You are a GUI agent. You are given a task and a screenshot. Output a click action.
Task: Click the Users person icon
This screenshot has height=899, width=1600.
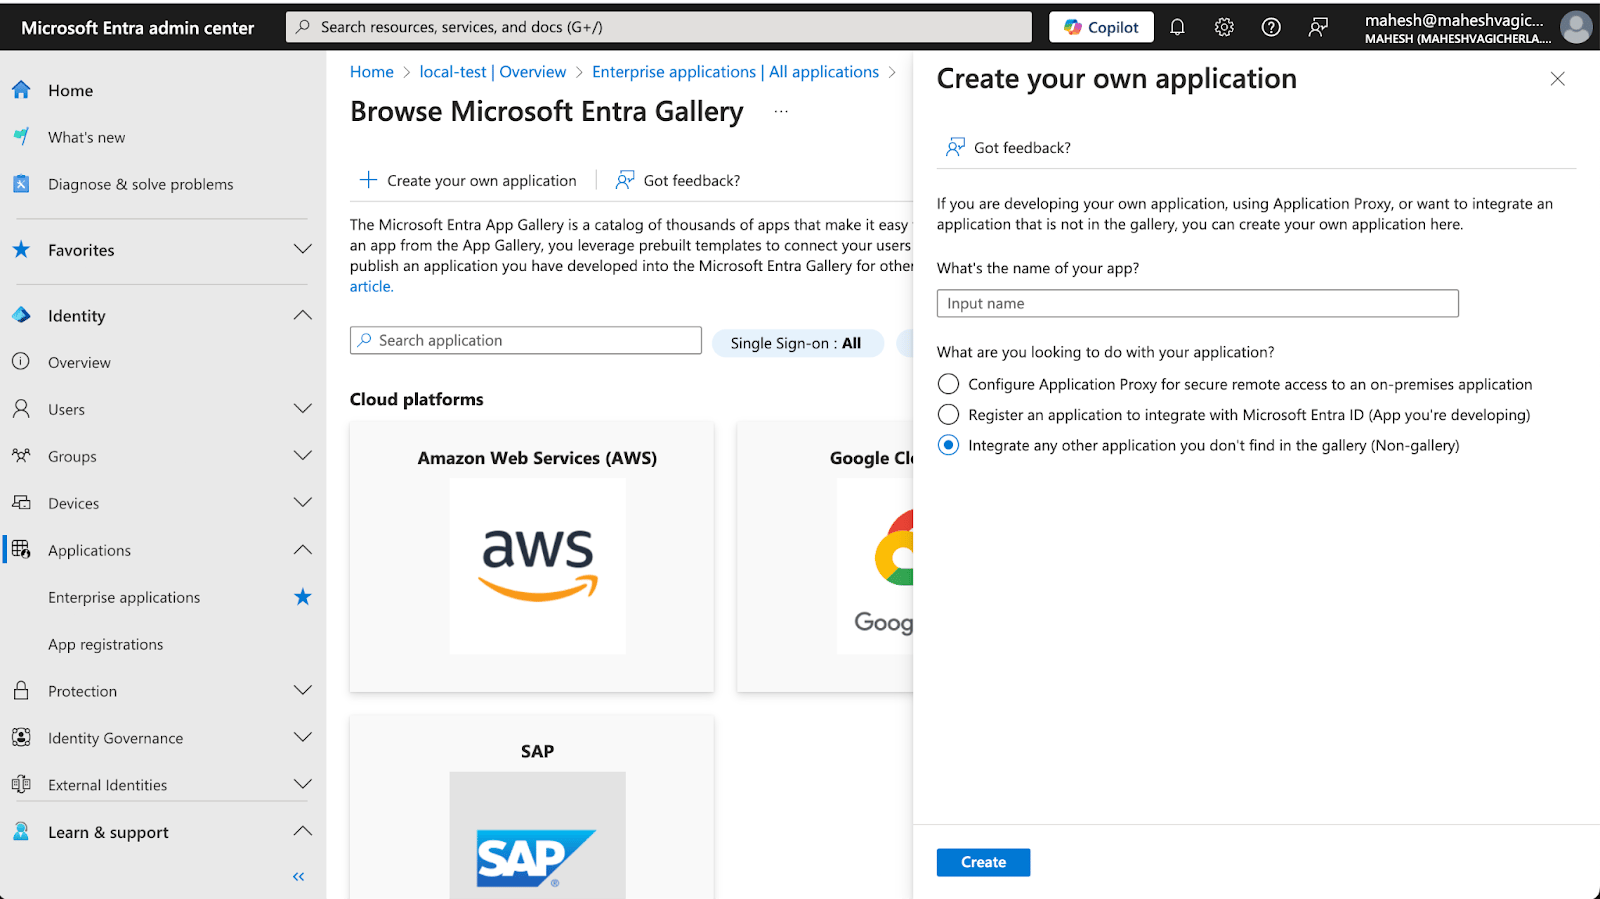coord(21,409)
